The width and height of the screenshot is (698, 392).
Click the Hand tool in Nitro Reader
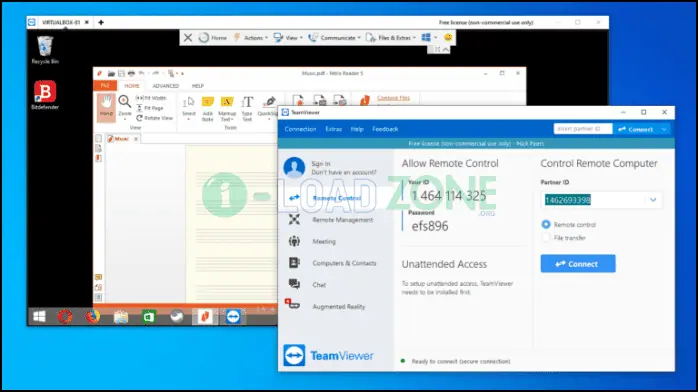coord(106,107)
